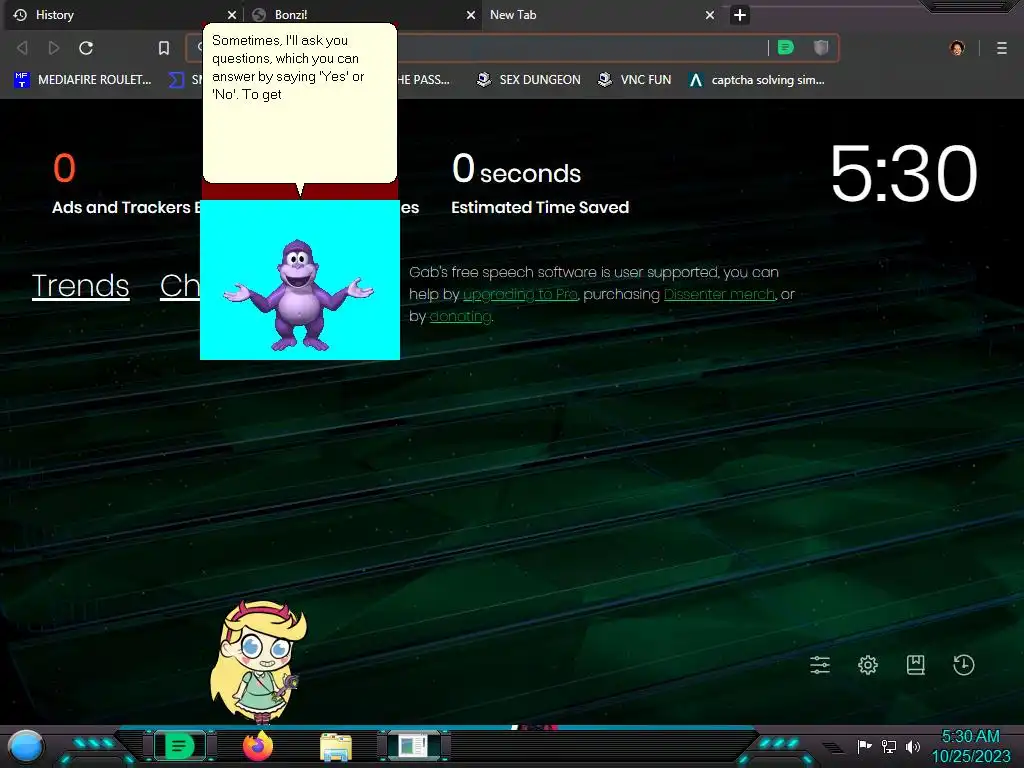1024x768 pixels.
Task: Open a new browser tab with plus button
Action: click(x=740, y=15)
